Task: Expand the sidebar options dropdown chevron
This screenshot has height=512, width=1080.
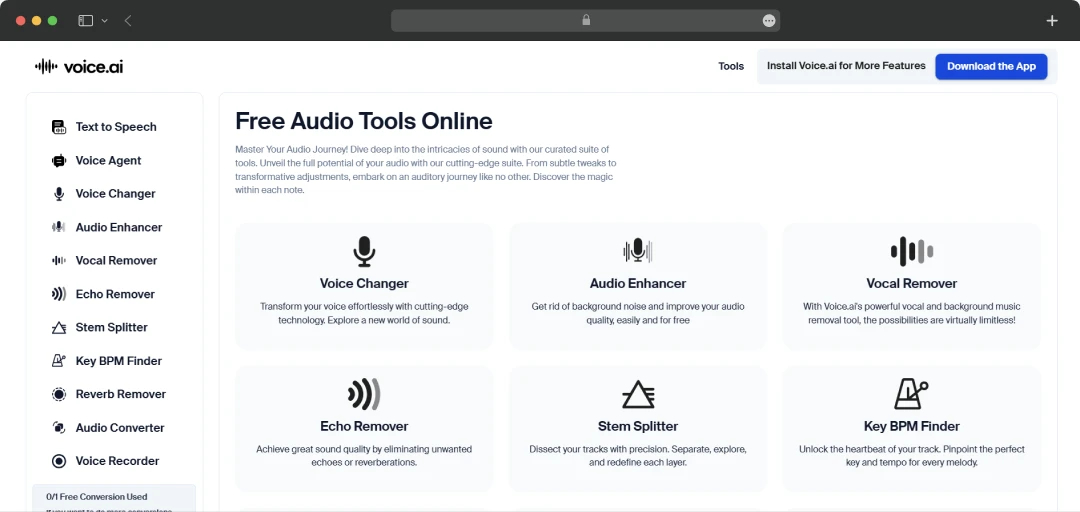Action: click(x=105, y=21)
